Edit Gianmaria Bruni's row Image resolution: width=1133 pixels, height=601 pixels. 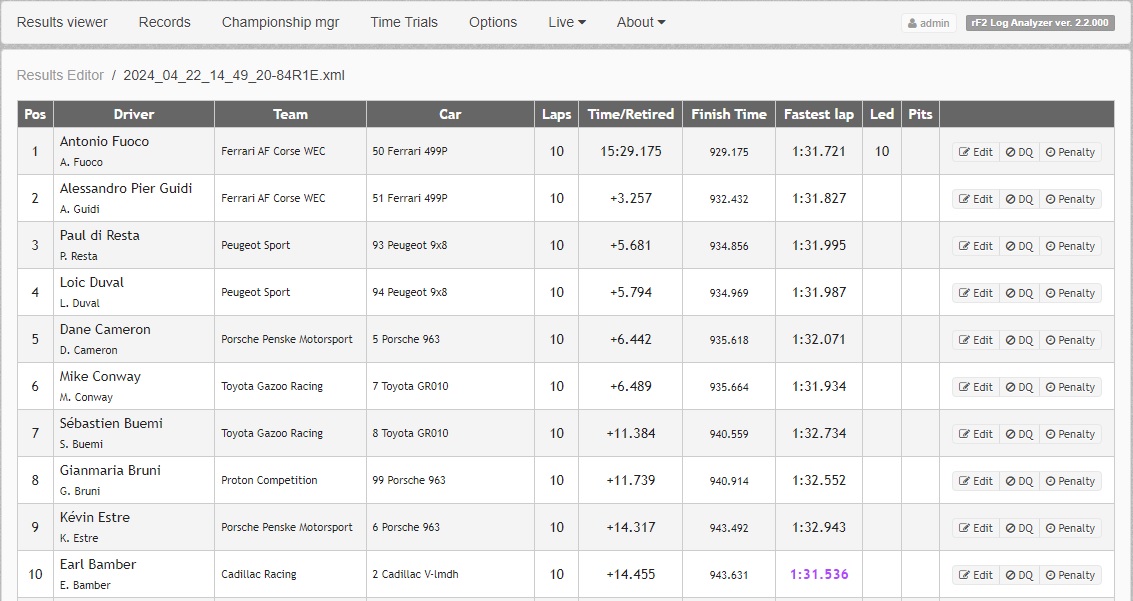[975, 480]
